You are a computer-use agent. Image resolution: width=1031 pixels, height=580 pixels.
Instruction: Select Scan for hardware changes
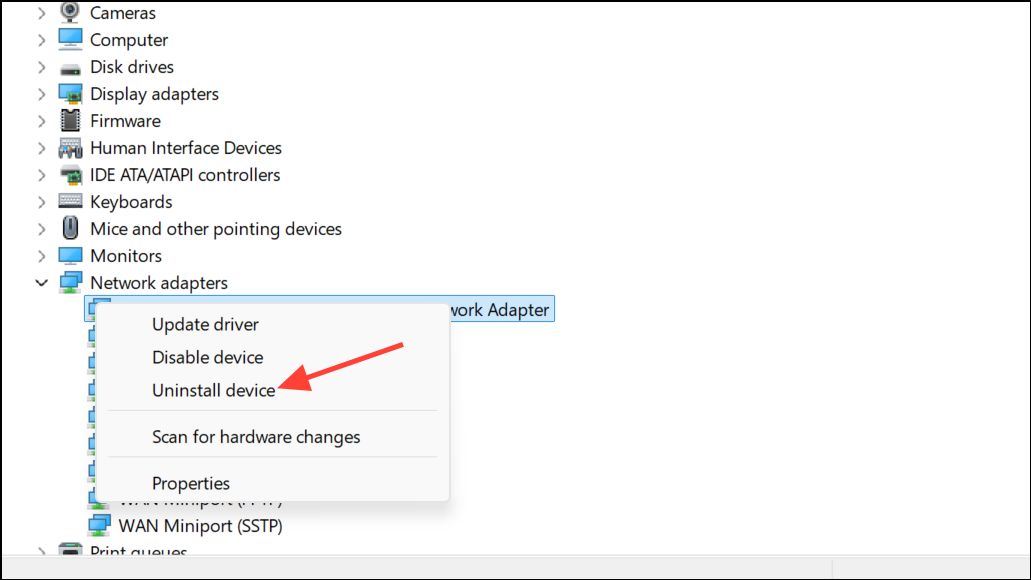255,437
